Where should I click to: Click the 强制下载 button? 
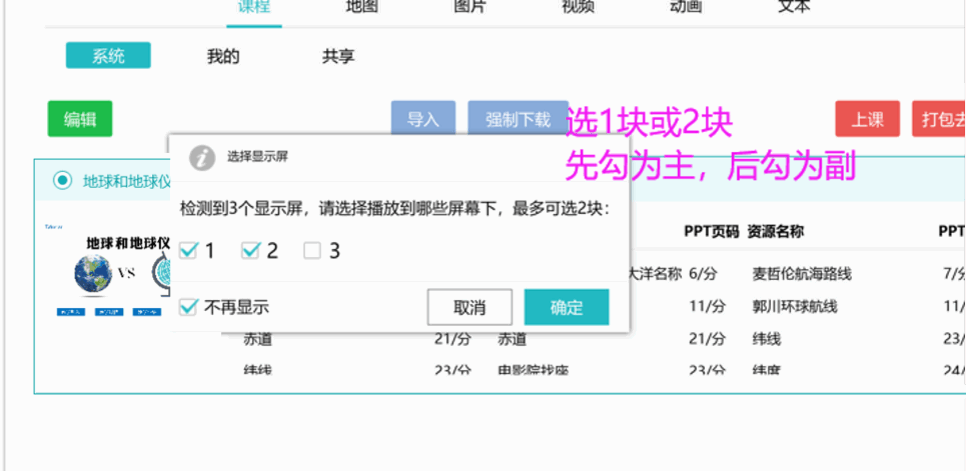pyautogui.click(x=517, y=120)
